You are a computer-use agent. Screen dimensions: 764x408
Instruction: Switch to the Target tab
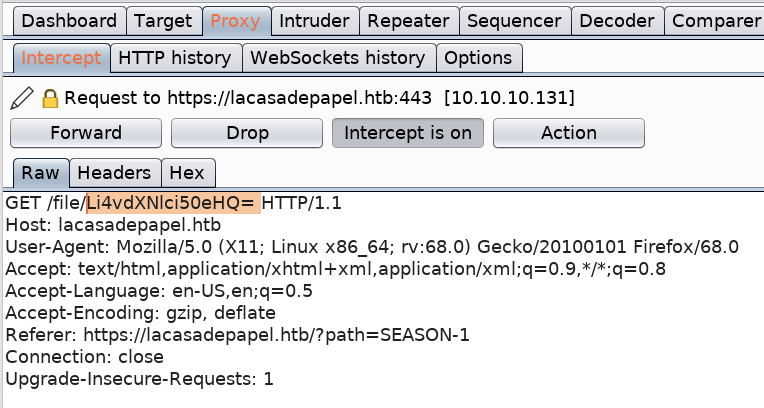pos(163,20)
